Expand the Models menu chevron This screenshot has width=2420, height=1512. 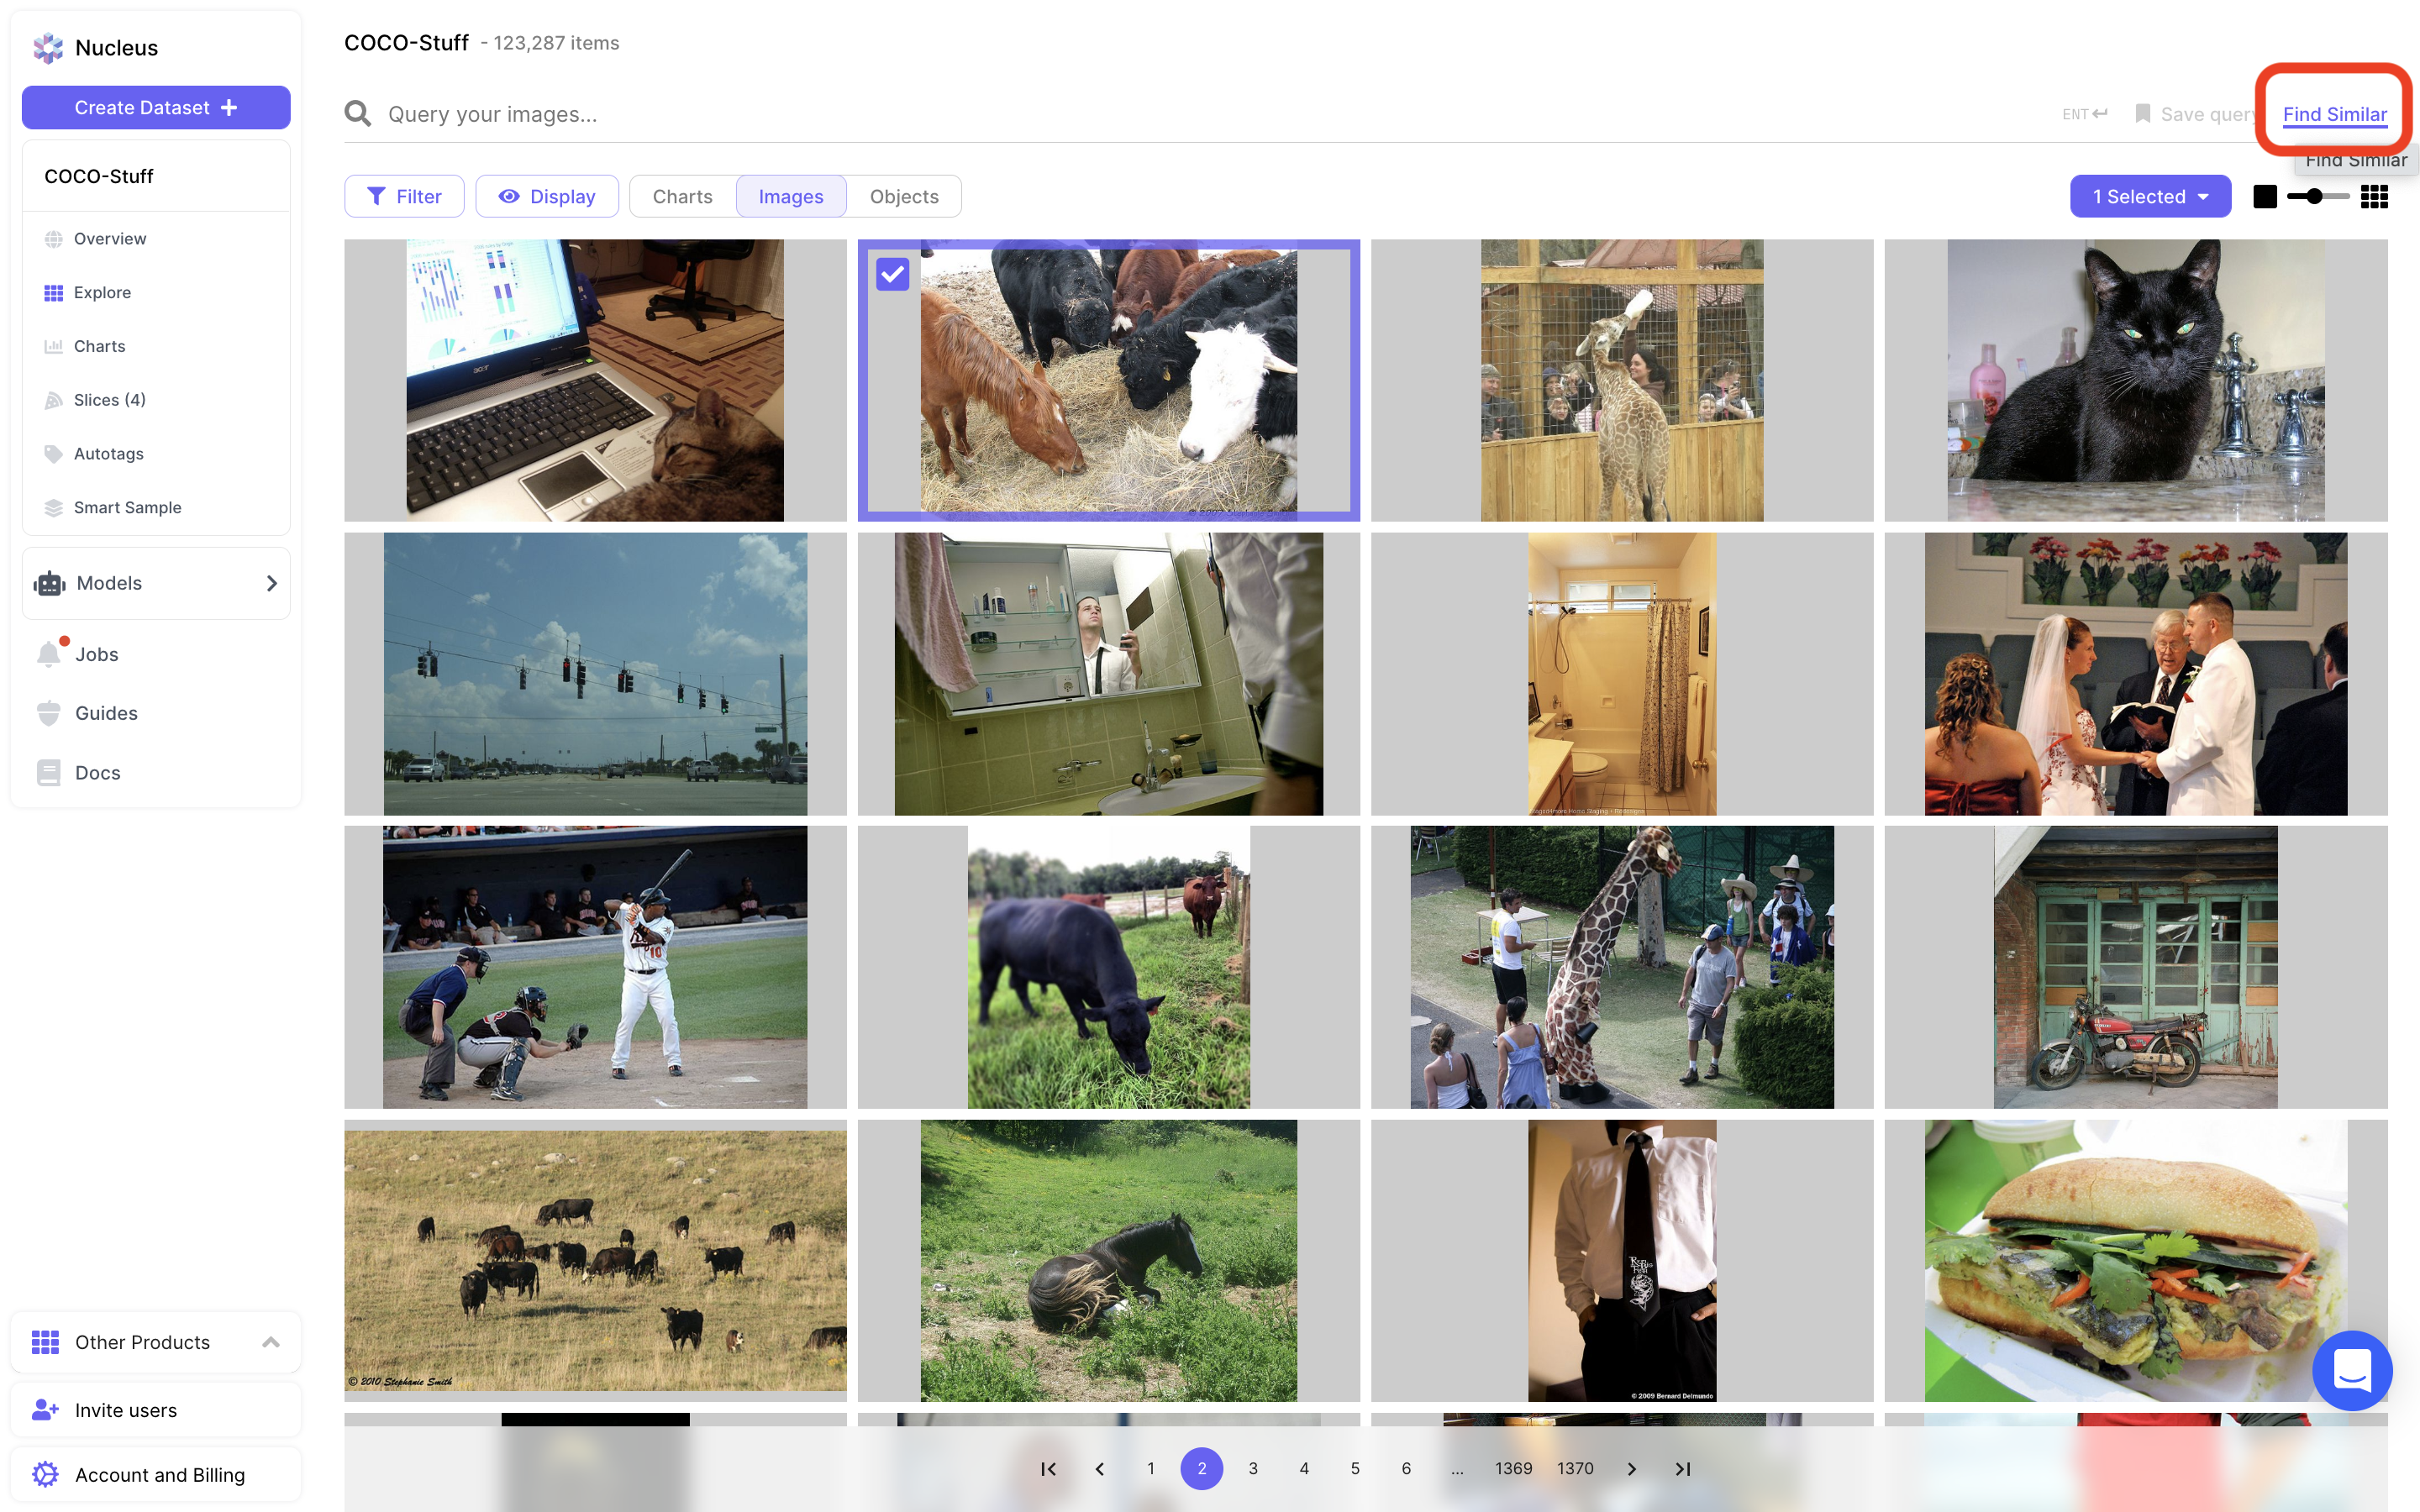point(271,583)
